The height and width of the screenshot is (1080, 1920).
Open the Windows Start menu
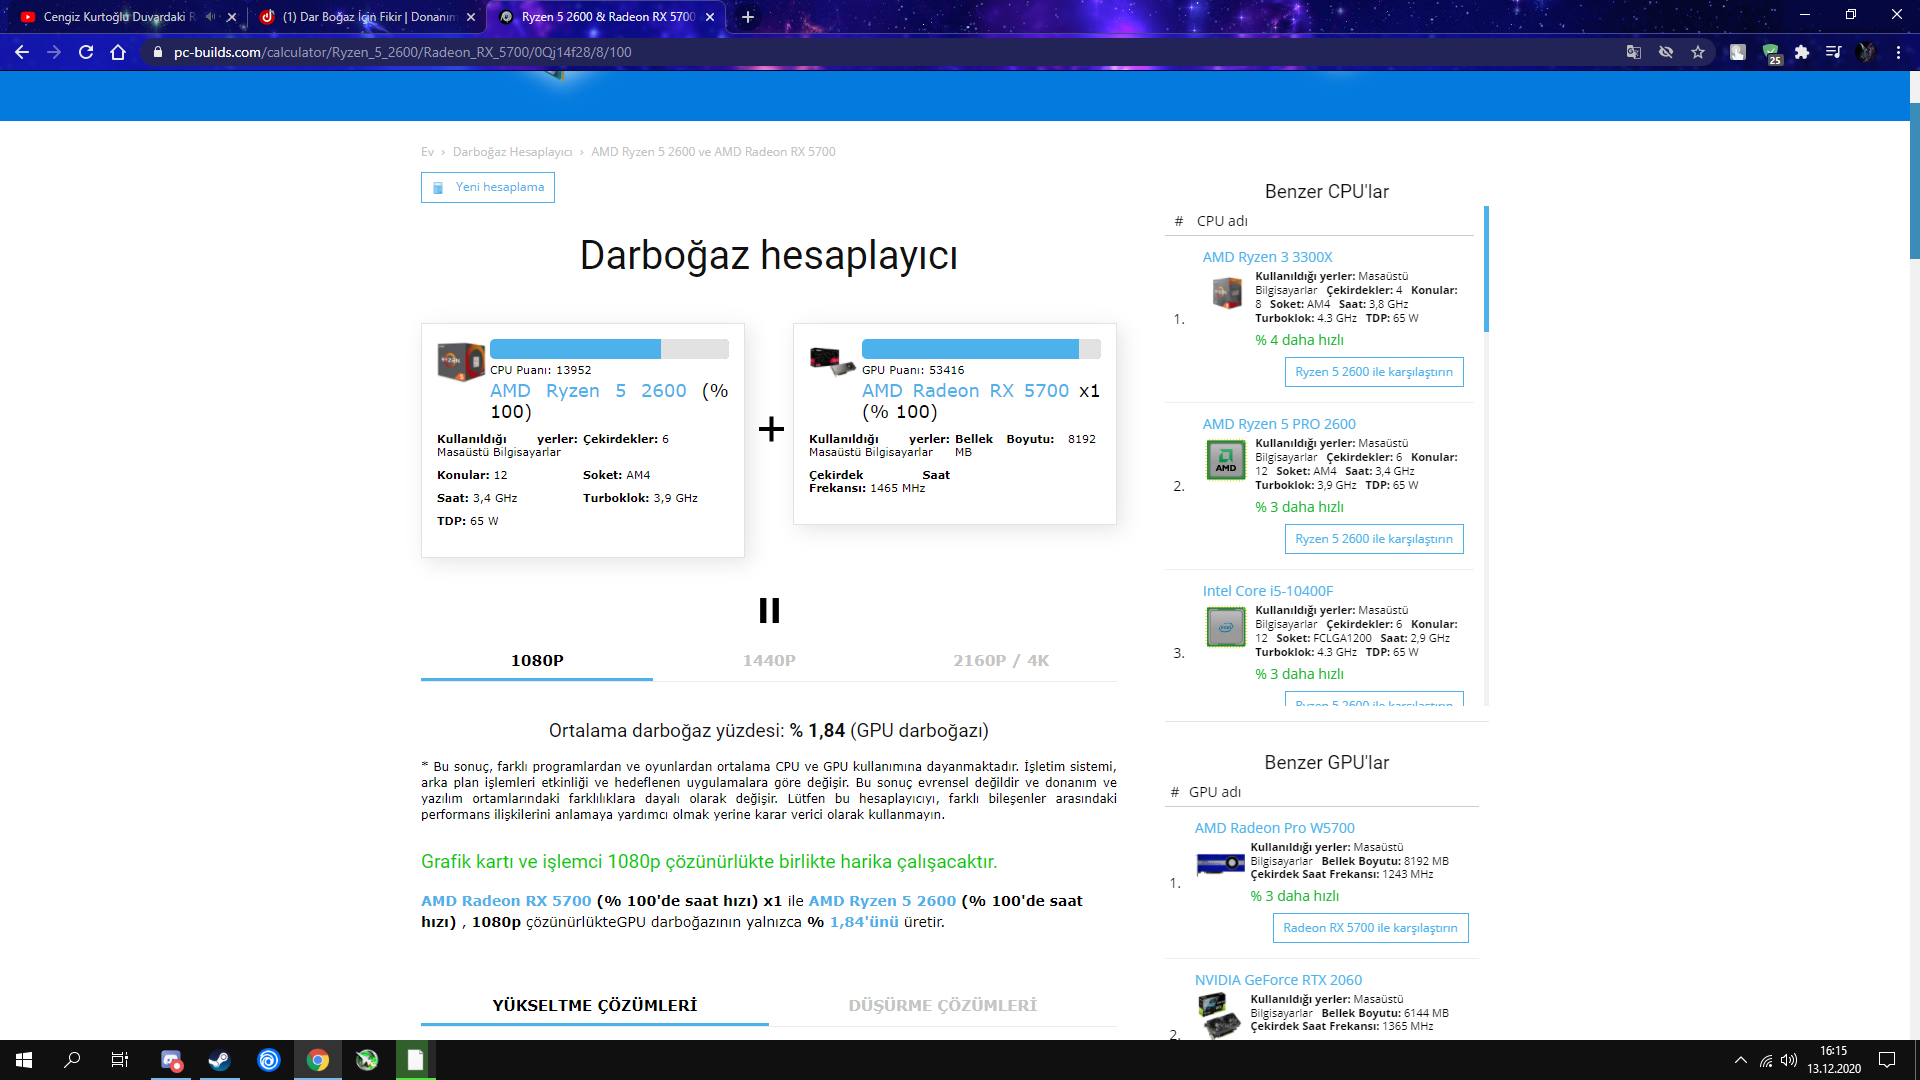coord(24,1060)
